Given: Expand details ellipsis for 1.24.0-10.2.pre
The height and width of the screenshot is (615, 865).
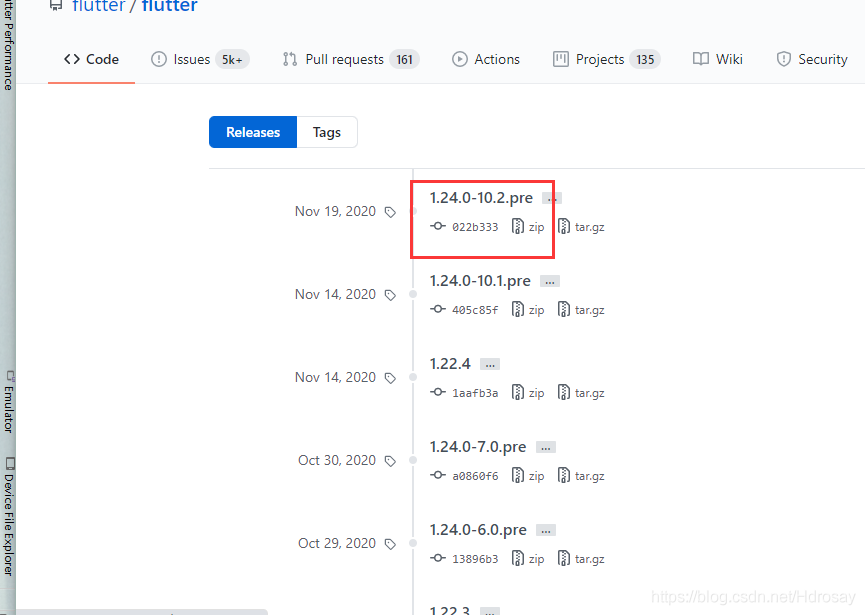Looking at the screenshot, I should point(552,199).
